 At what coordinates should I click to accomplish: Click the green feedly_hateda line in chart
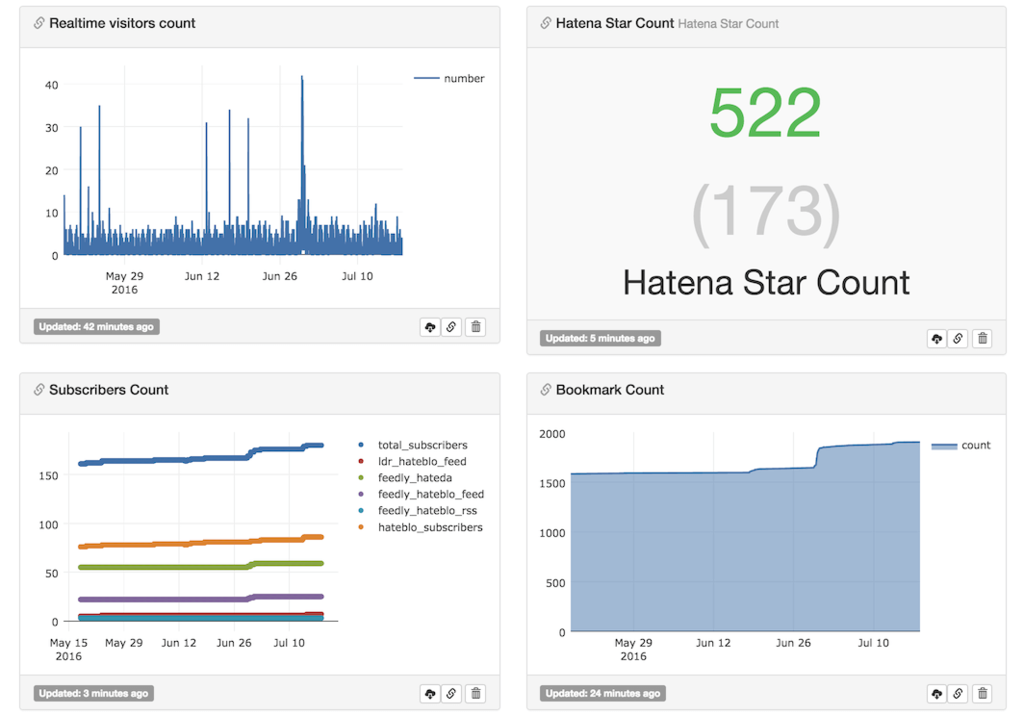pos(201,566)
